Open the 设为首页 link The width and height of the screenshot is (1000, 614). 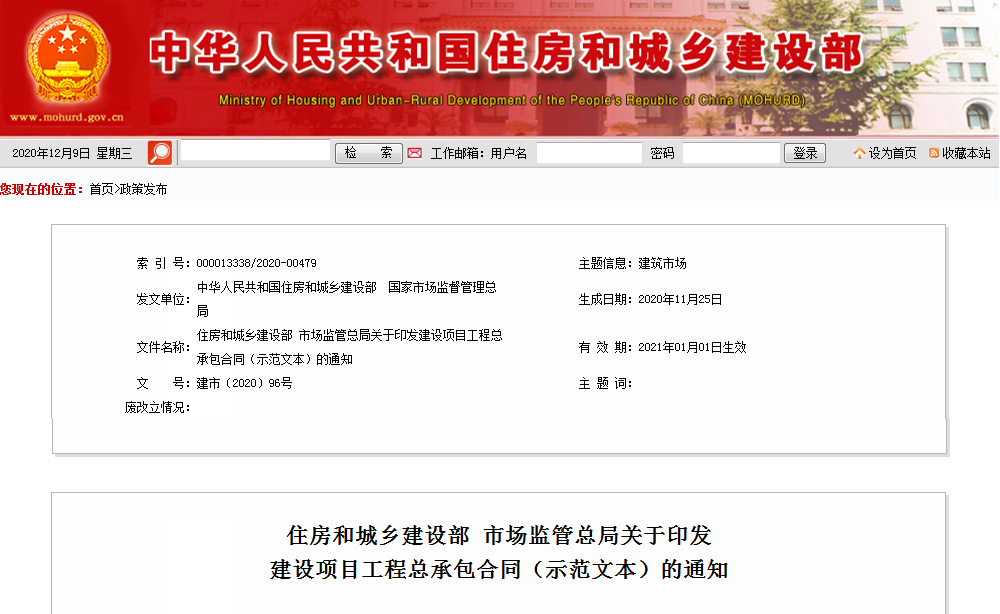892,153
